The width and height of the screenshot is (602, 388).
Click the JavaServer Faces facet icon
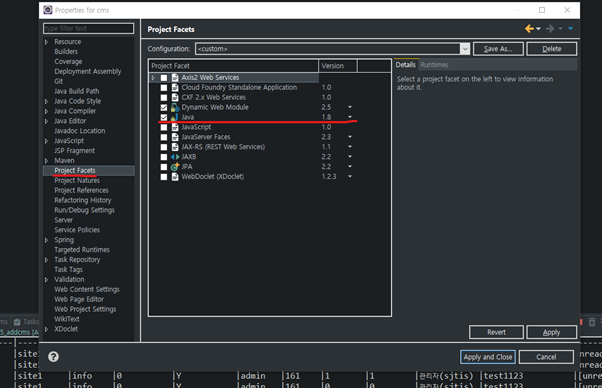[x=175, y=137]
